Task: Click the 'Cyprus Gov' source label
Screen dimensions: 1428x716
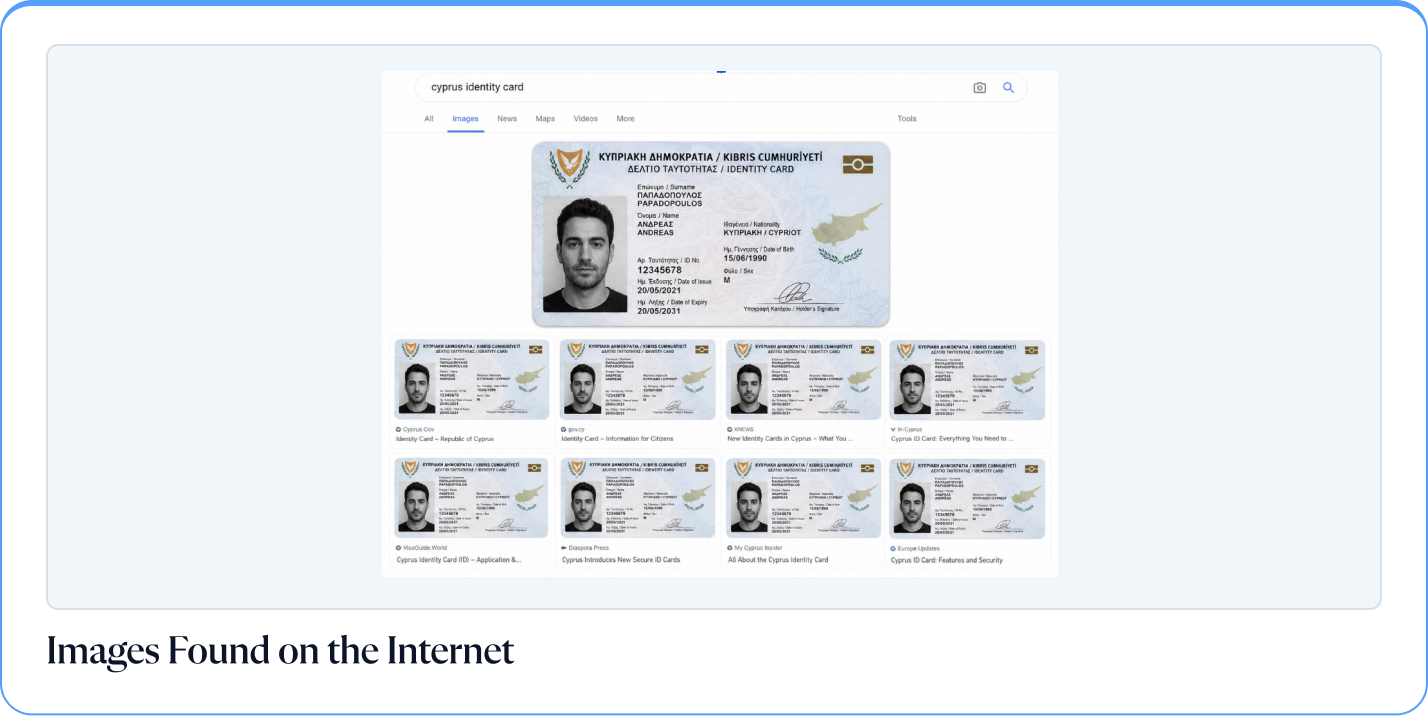Action: pyautogui.click(x=419, y=429)
